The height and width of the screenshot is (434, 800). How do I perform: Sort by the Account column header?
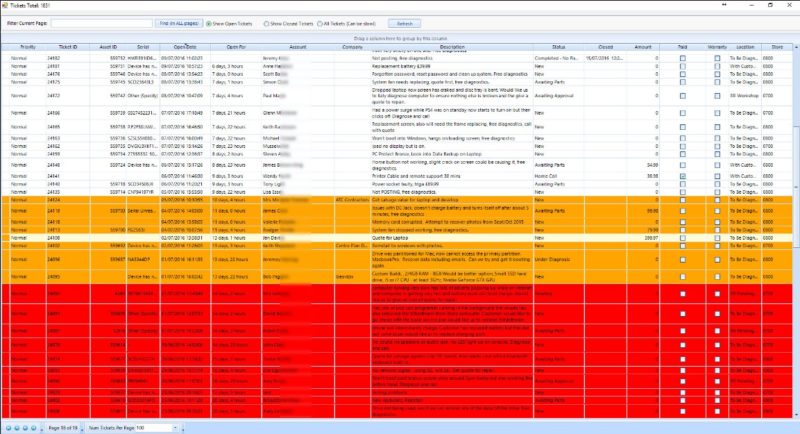297,47
